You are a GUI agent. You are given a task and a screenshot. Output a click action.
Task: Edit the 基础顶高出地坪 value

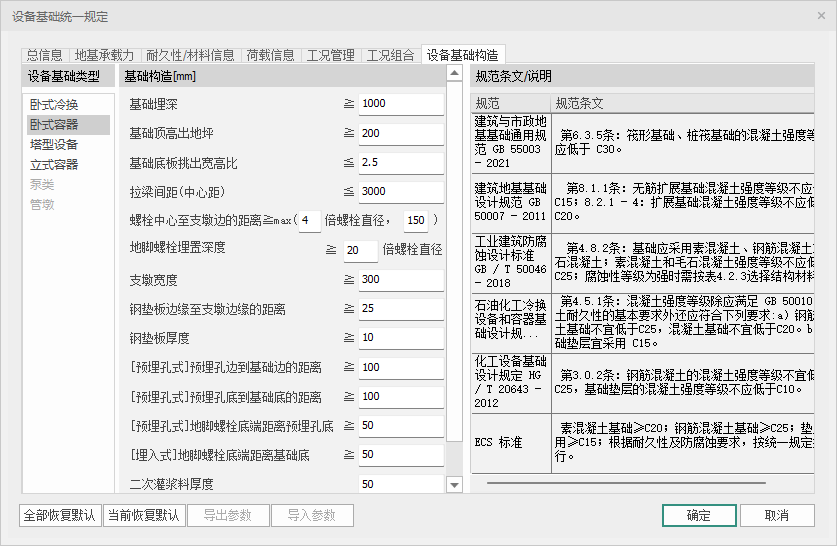click(x=401, y=133)
